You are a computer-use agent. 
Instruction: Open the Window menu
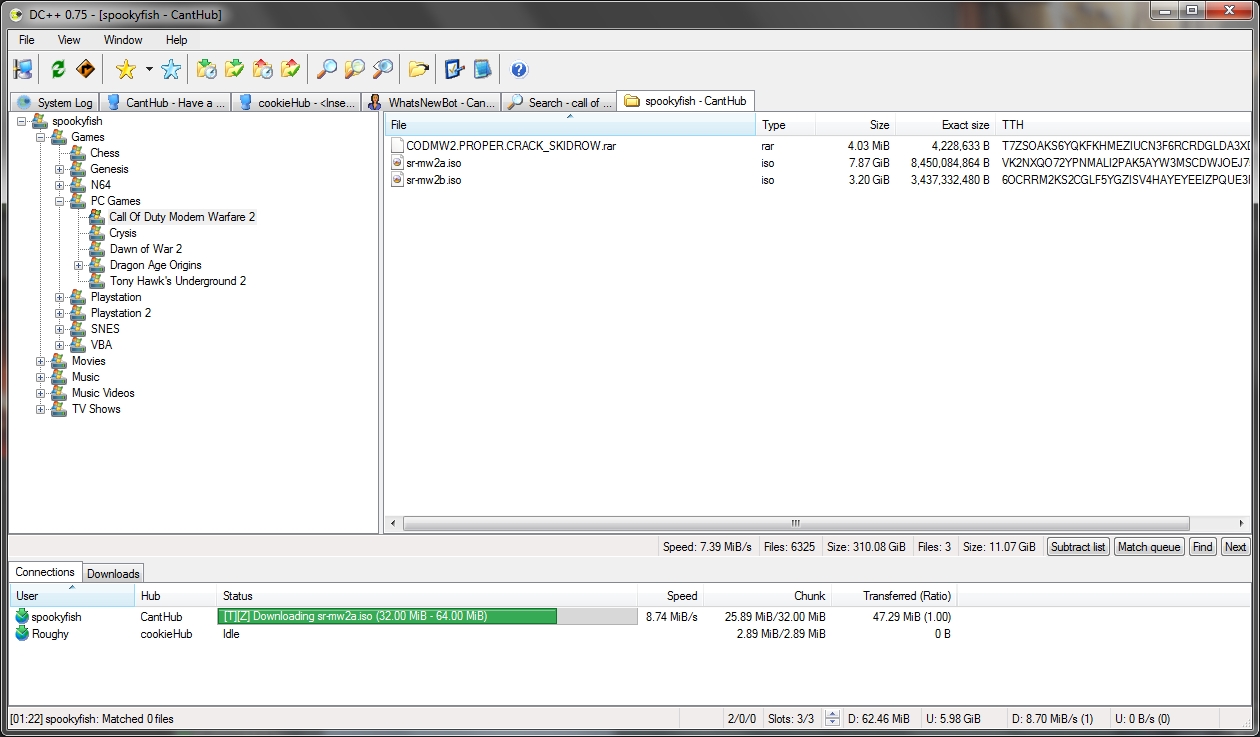click(122, 40)
